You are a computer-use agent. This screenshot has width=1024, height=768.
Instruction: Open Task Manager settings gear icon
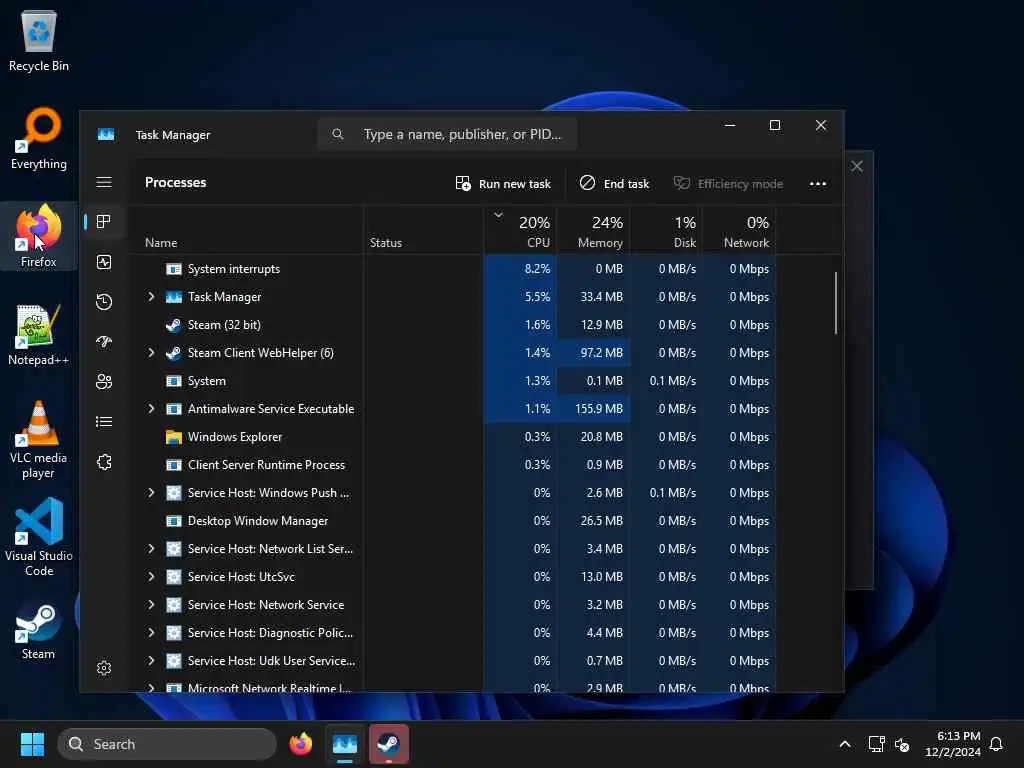(x=104, y=667)
